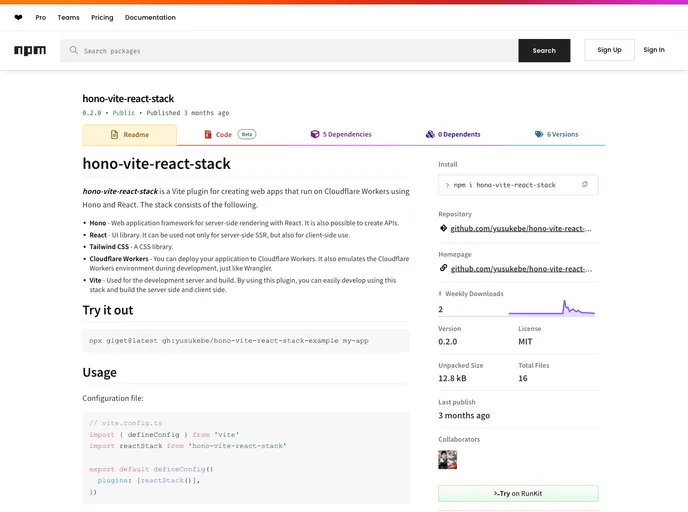Click the Beta badge on Code tab
The image size is (688, 512).
point(247,134)
